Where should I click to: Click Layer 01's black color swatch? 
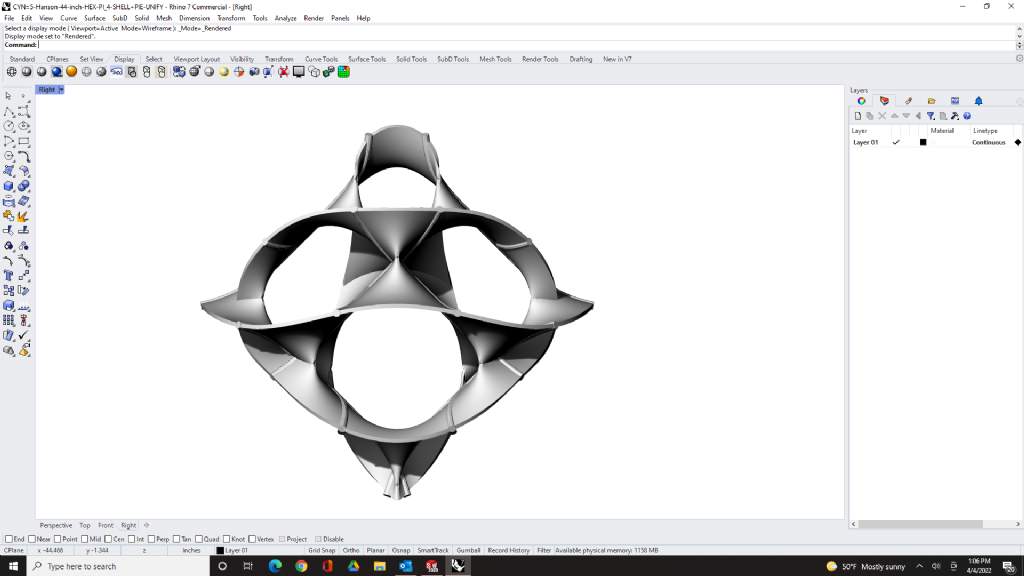pyautogui.click(x=923, y=142)
